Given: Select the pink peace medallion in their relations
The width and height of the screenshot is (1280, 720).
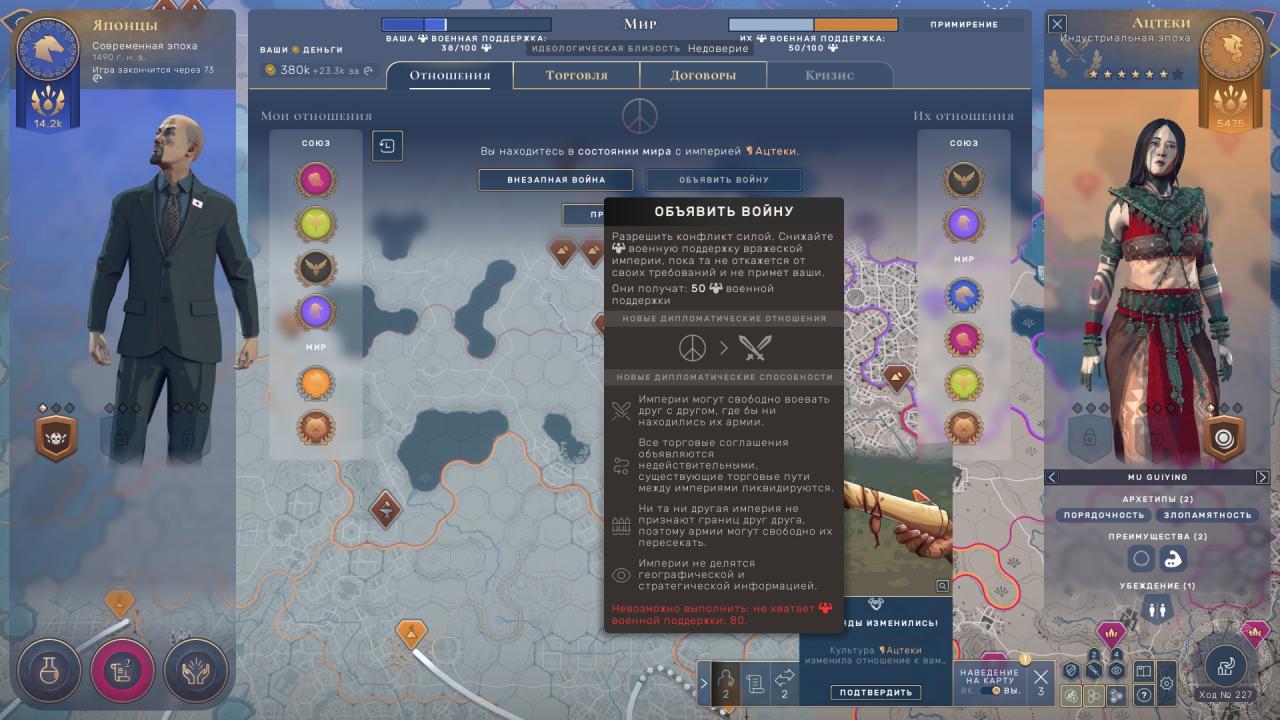Looking at the screenshot, I should click(964, 339).
